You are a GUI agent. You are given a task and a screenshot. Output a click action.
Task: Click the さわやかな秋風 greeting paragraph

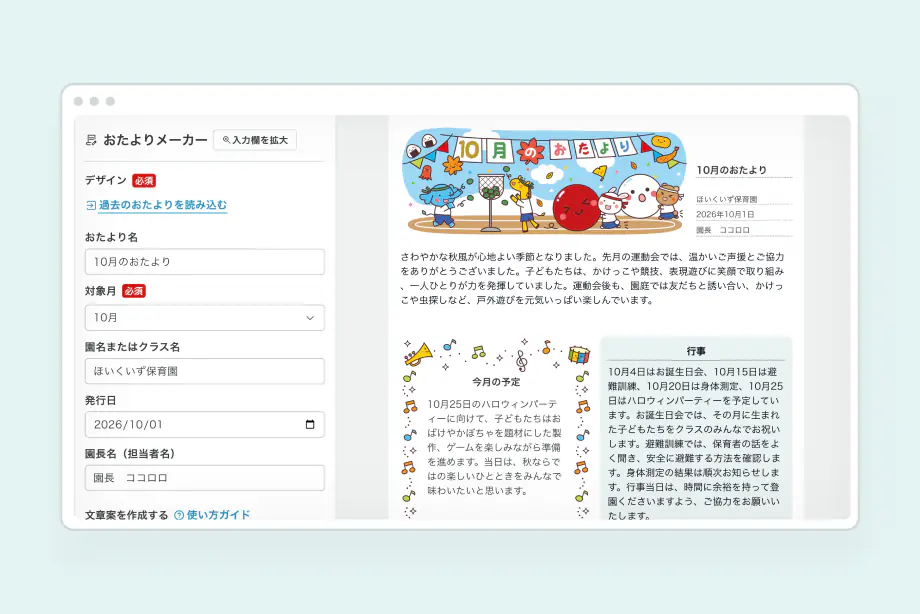click(x=592, y=278)
